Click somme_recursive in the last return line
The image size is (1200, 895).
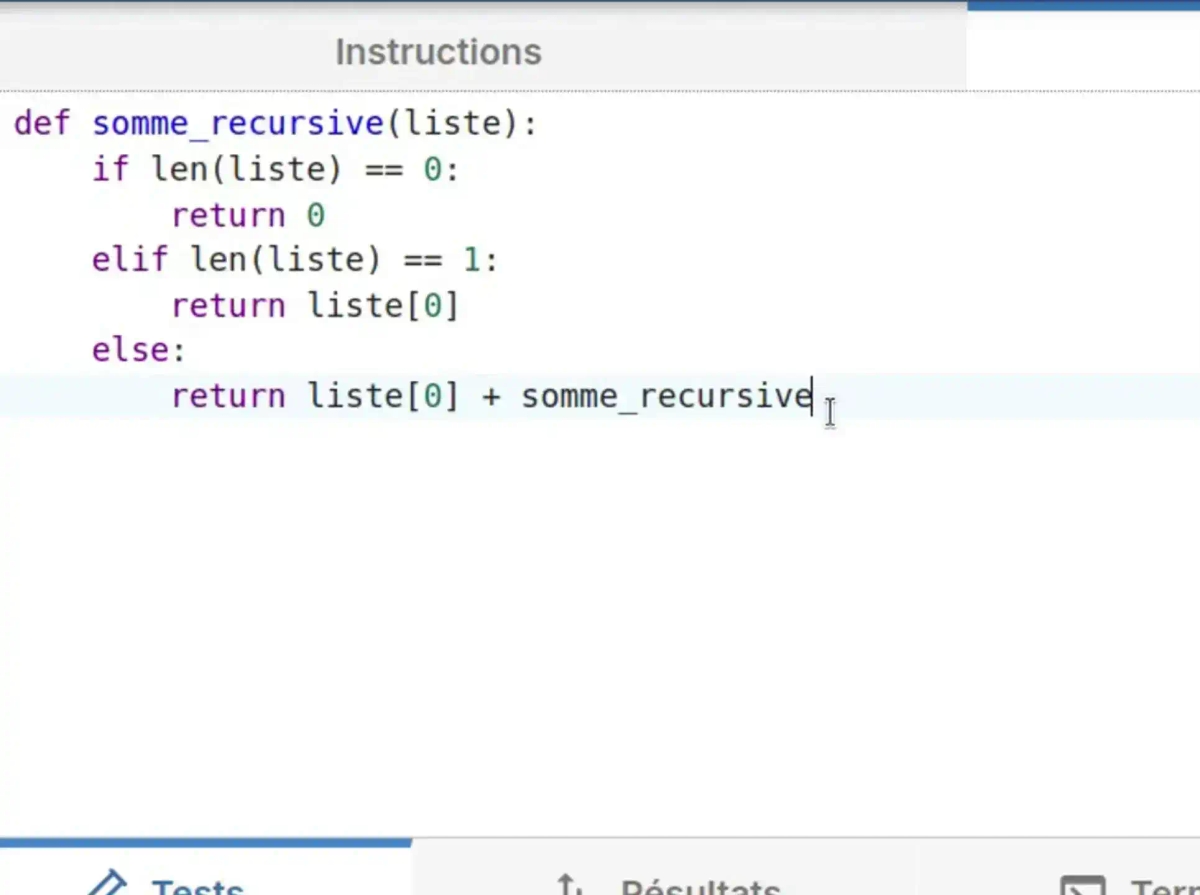click(666, 396)
